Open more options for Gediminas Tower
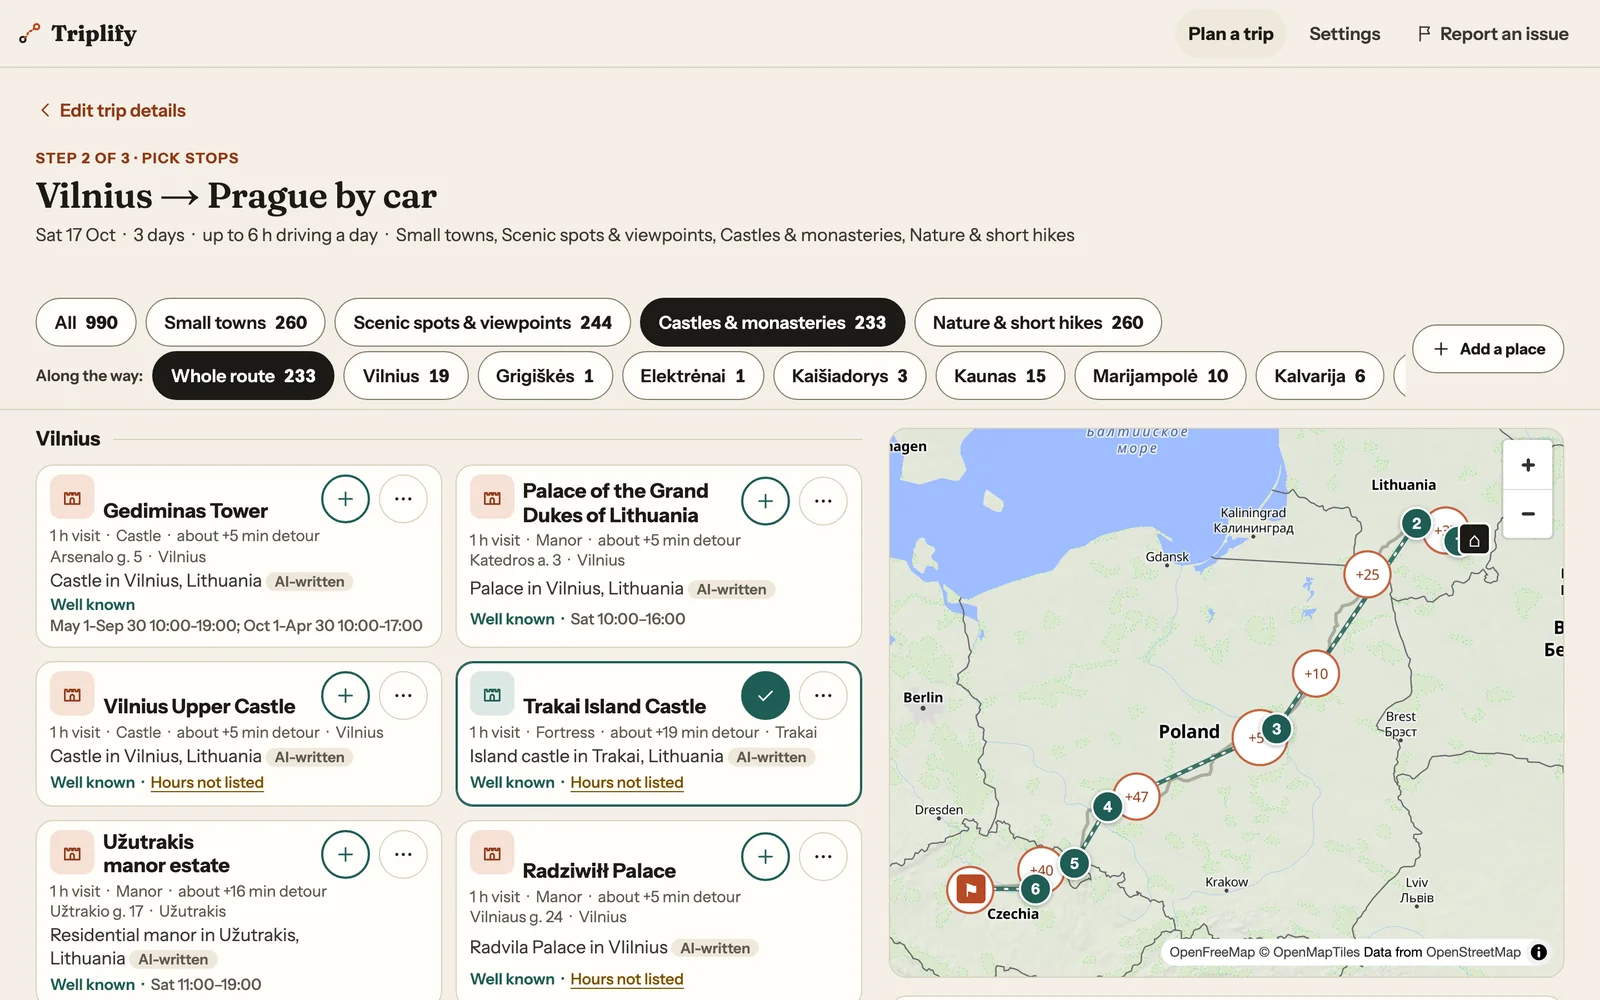This screenshot has height=1000, width=1600. click(403, 499)
